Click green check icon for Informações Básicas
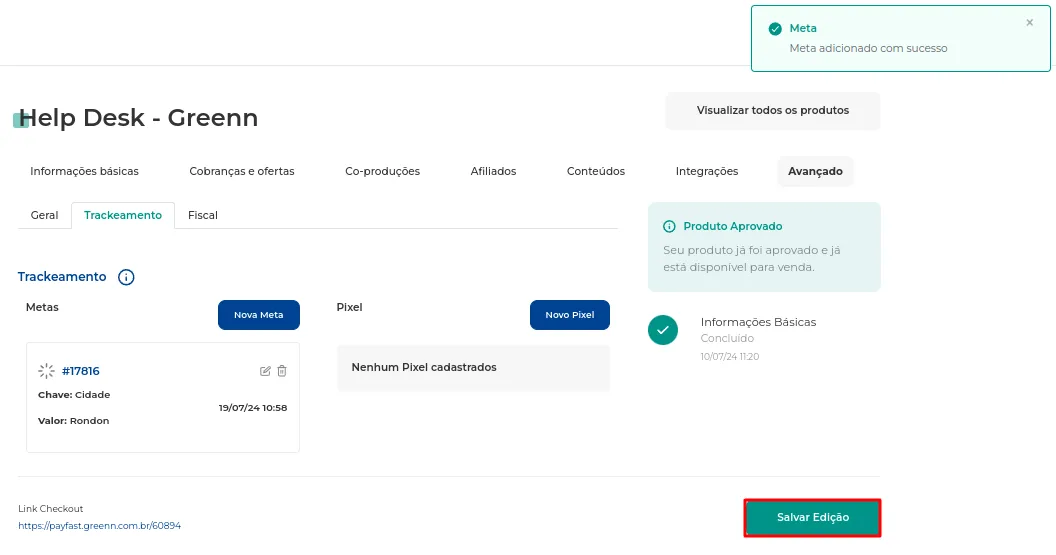The height and width of the screenshot is (555, 1056). pos(663,330)
